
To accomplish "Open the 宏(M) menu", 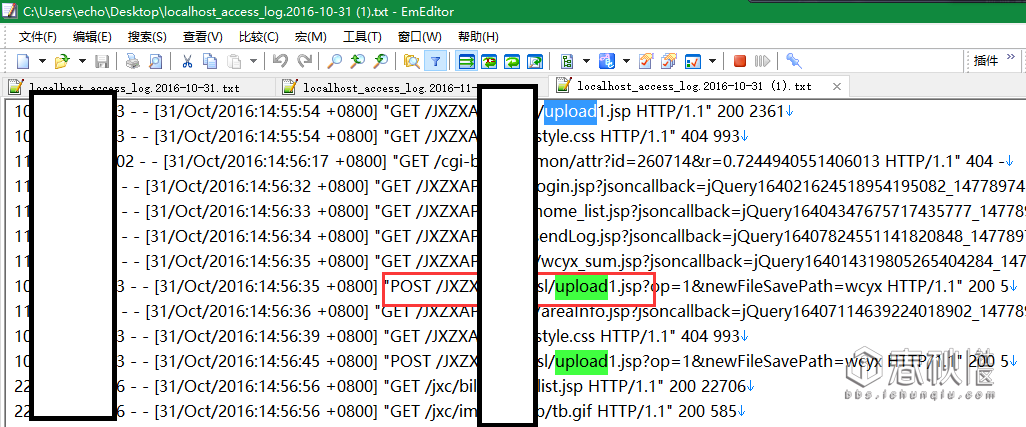I will pyautogui.click(x=311, y=37).
